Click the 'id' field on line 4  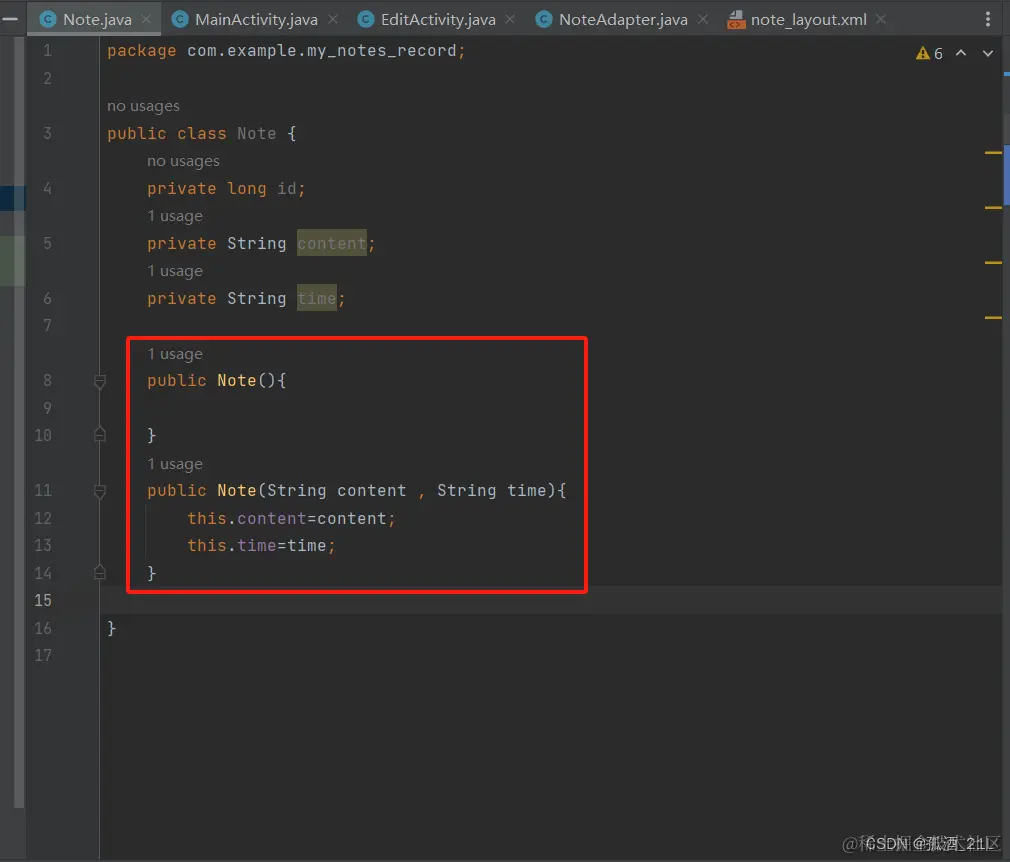tap(287, 188)
